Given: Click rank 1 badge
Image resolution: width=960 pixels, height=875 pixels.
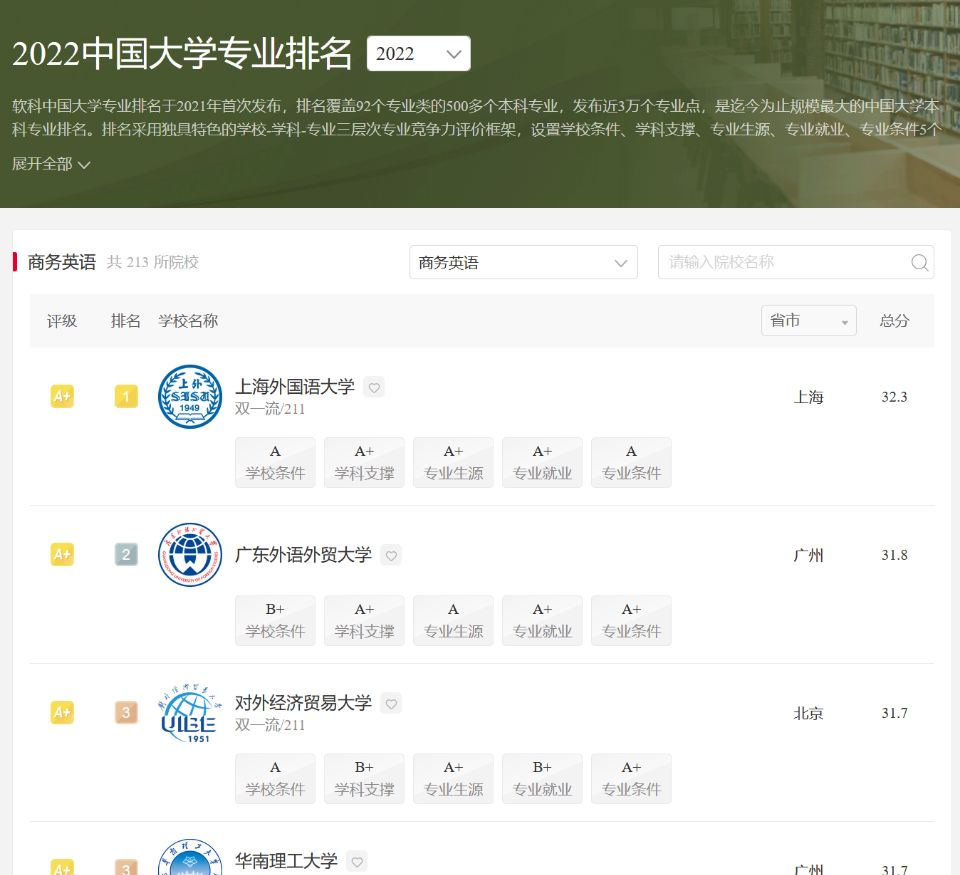Looking at the screenshot, I should click(126, 397).
